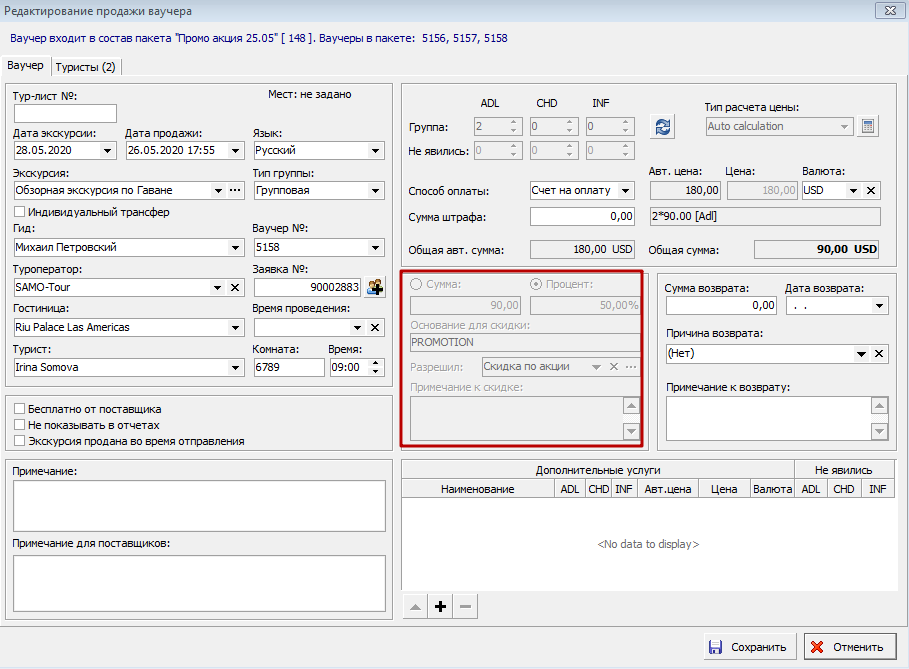Image resolution: width=909 pixels, height=669 pixels.
Task: Close the voucher editing window
Action: tap(890, 10)
